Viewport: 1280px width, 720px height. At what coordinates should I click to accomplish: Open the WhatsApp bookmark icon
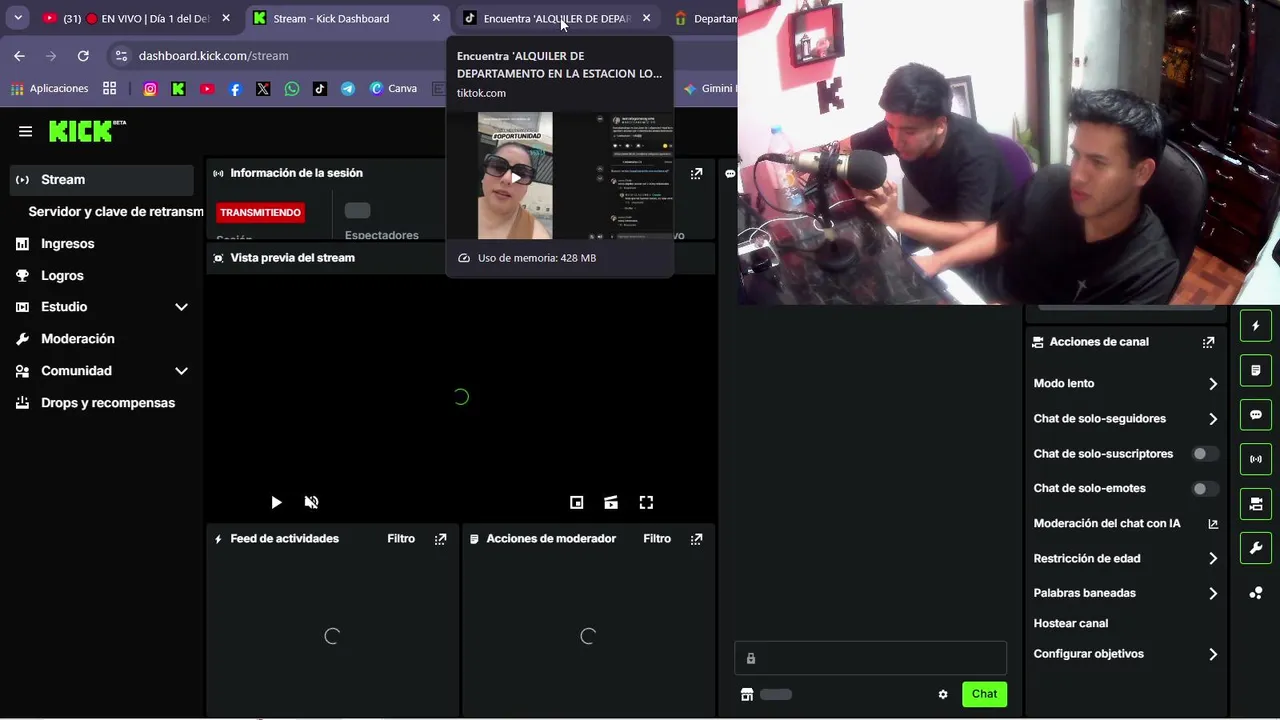[291, 89]
